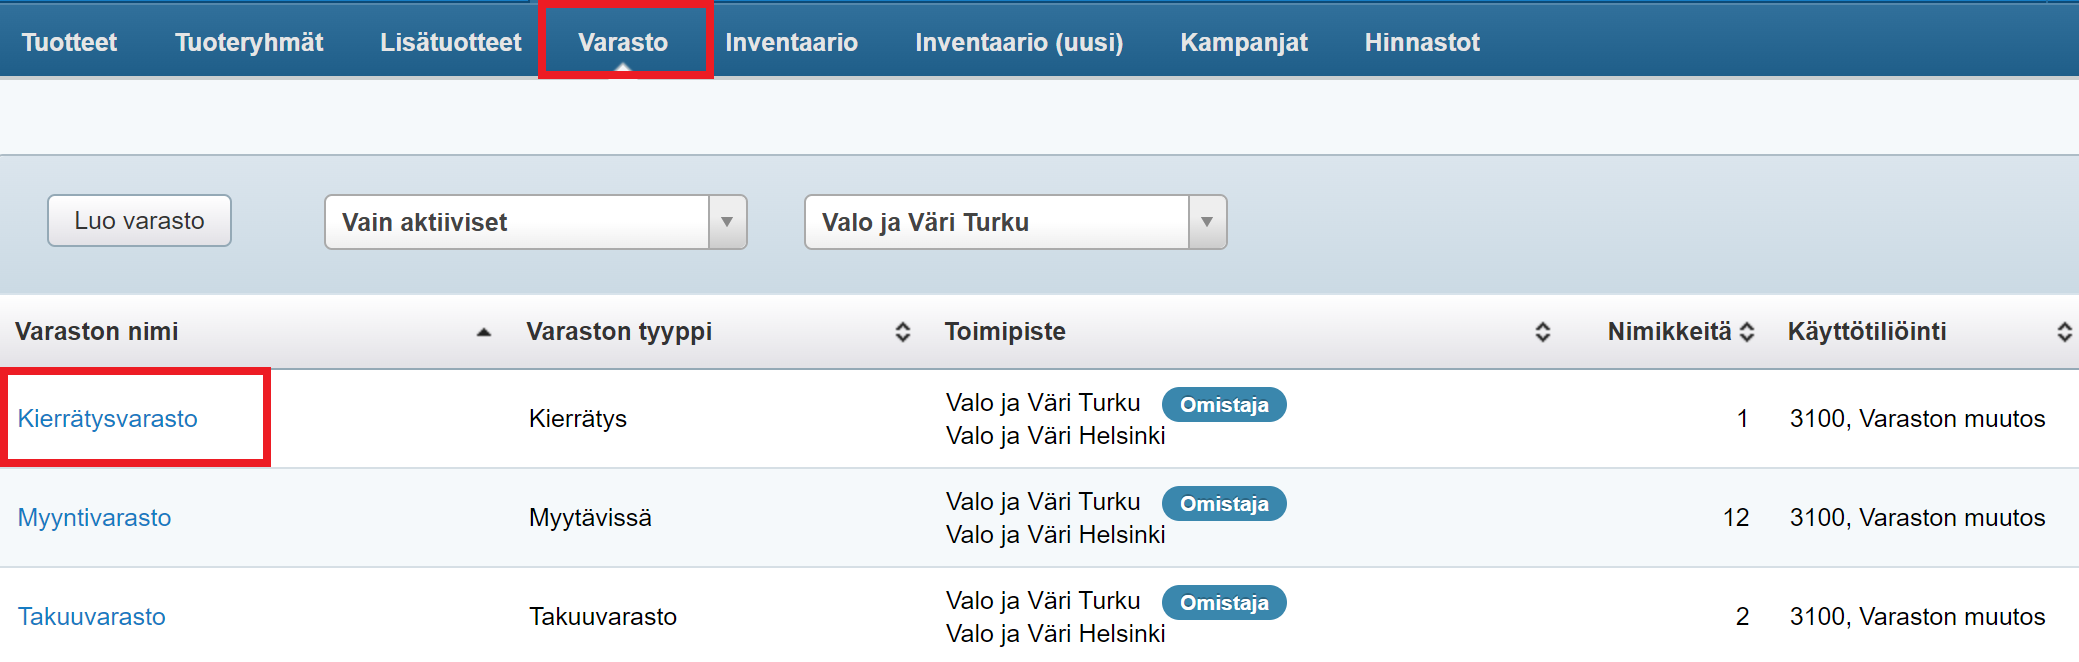Image resolution: width=2079 pixels, height=662 pixels.
Task: Click sort icon for Varaston tyyppi column
Action: (x=902, y=332)
